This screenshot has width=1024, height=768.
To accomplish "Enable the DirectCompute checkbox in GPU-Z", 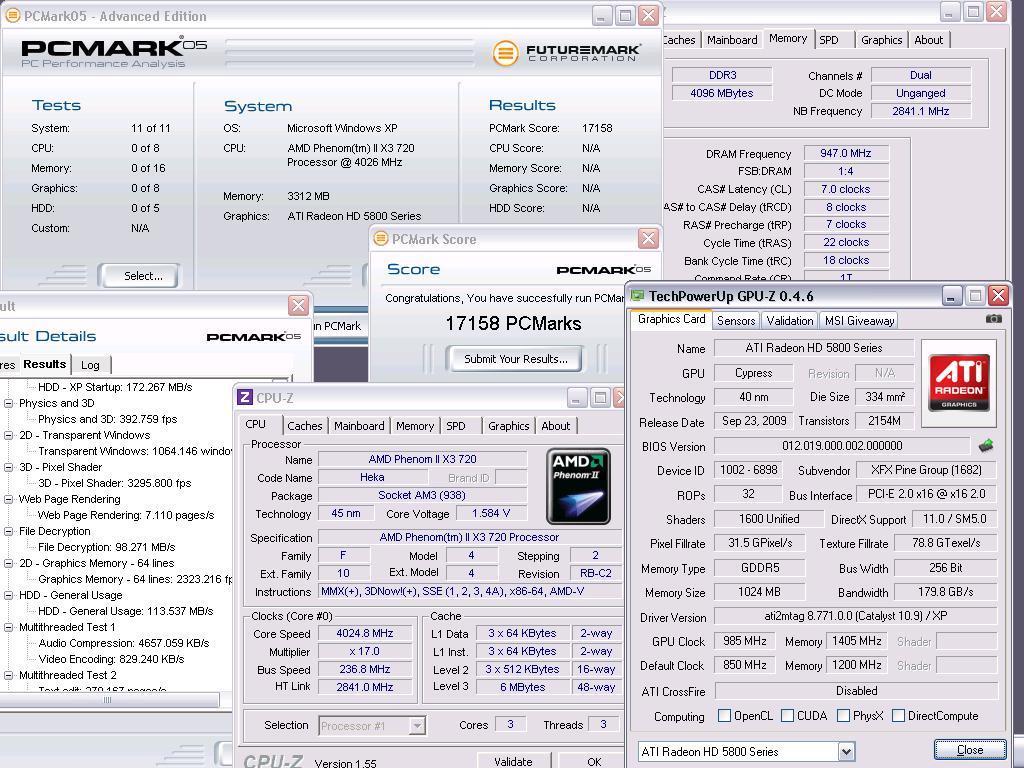I will 899,716.
